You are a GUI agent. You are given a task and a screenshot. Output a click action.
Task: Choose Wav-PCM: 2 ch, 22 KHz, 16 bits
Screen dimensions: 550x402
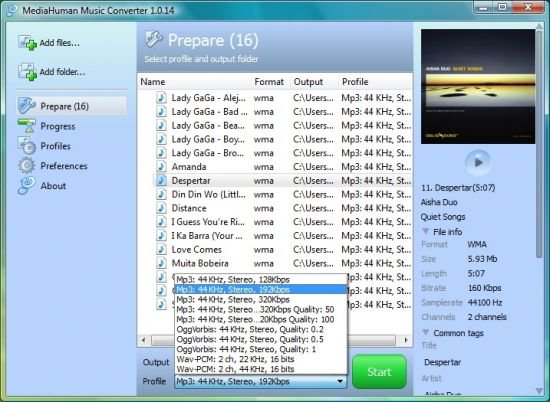click(x=261, y=359)
